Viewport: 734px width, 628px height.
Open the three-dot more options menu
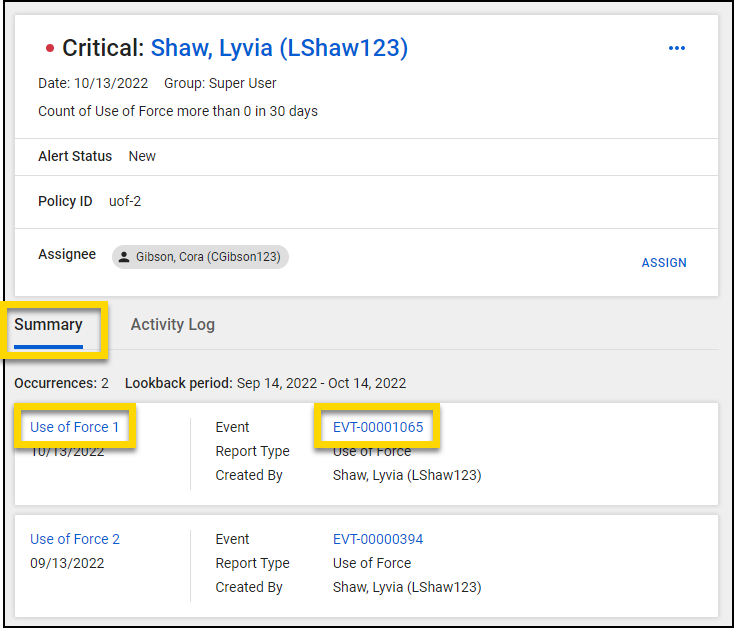coord(677,48)
